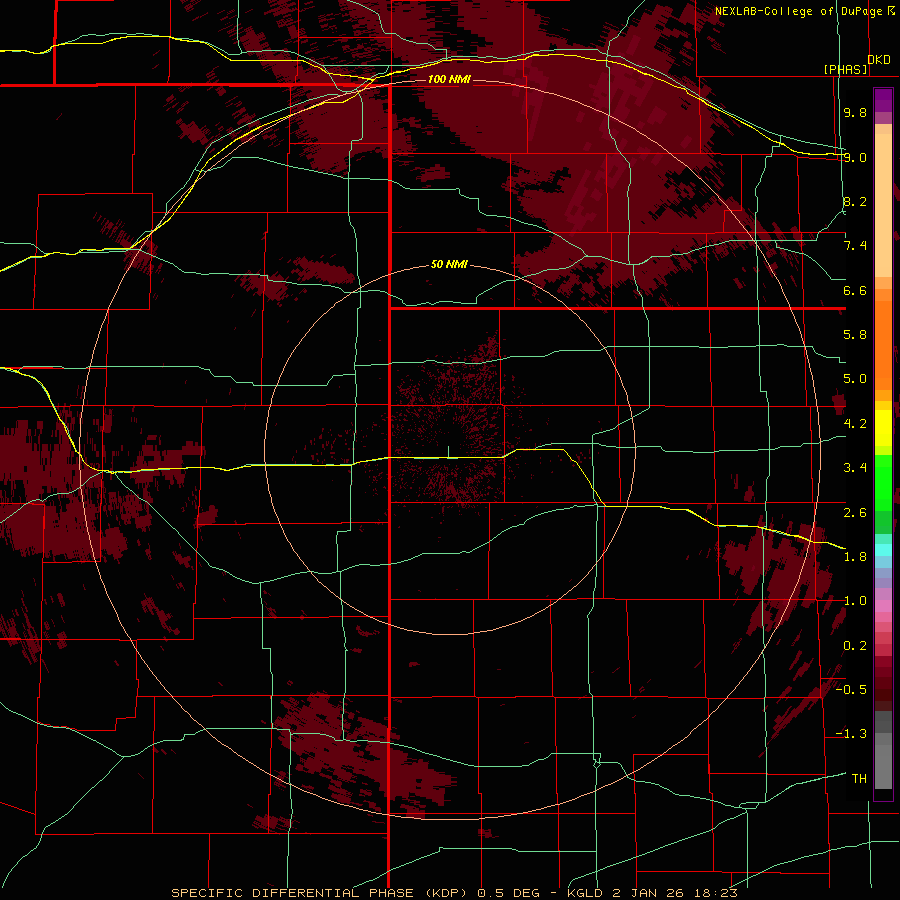Pick the orange segment of the color bar
Screen dimensions: 900x900
click(x=883, y=344)
